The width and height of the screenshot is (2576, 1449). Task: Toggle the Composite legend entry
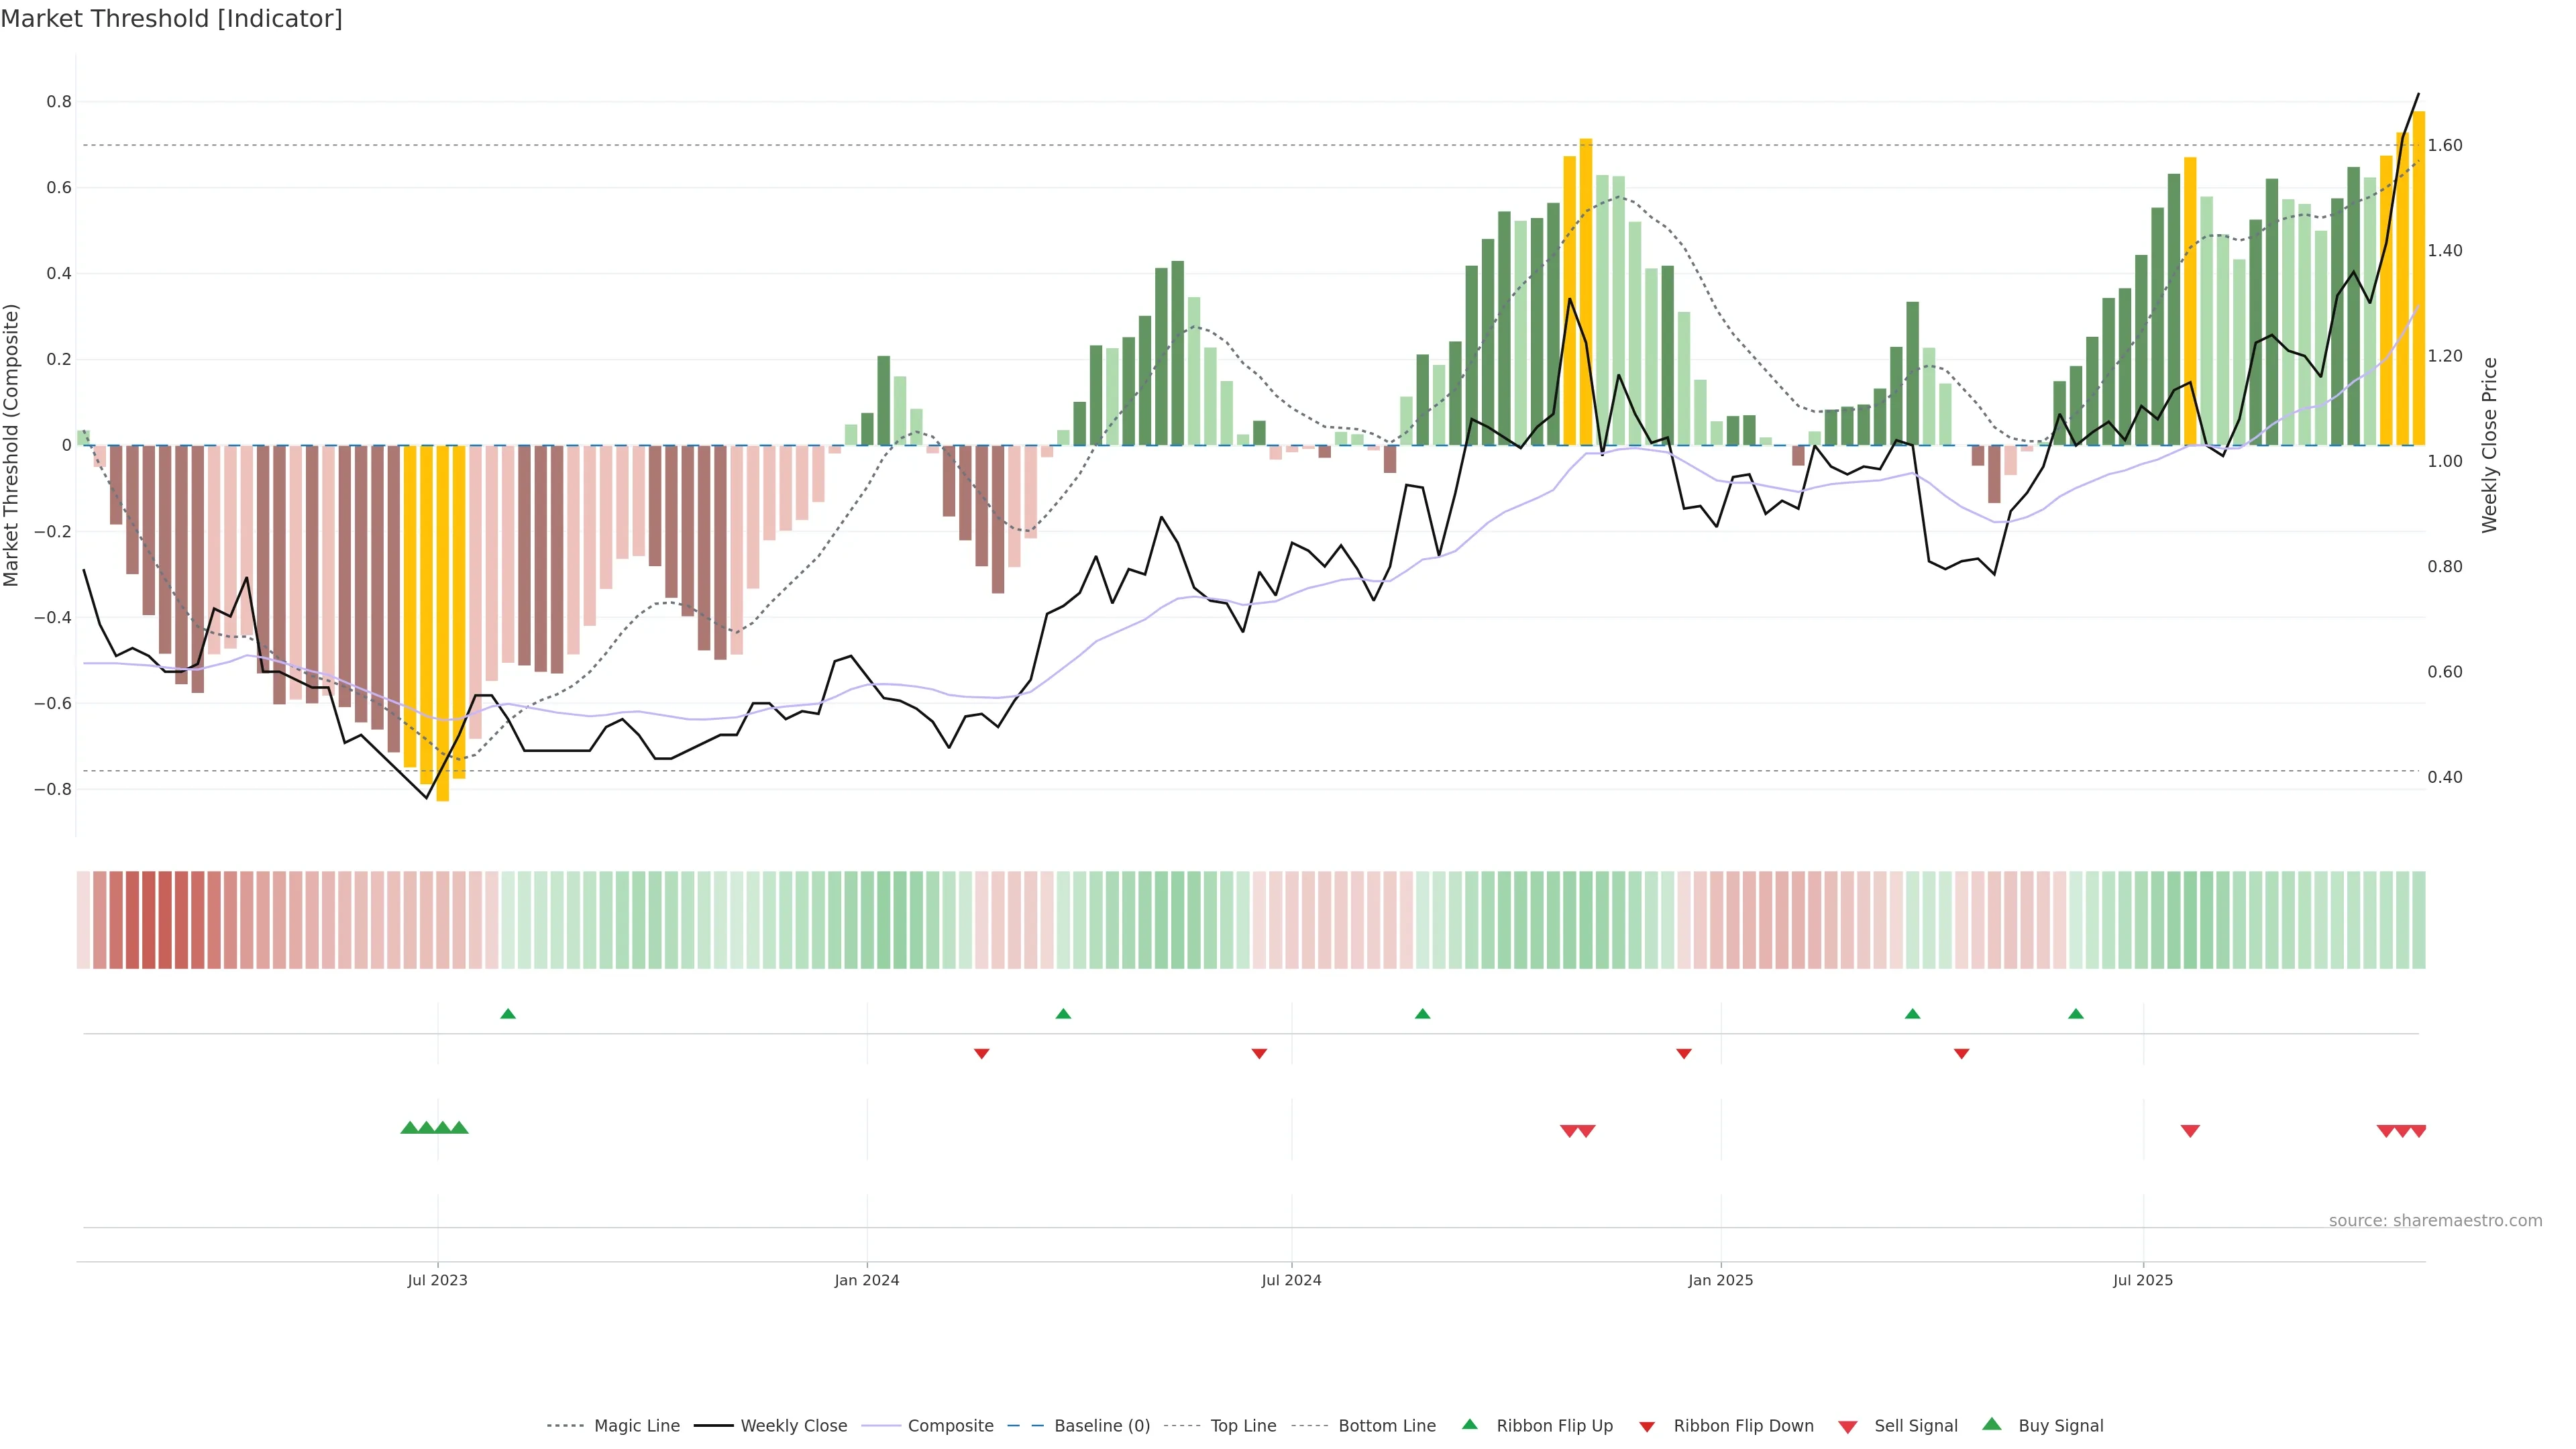pos(950,1425)
